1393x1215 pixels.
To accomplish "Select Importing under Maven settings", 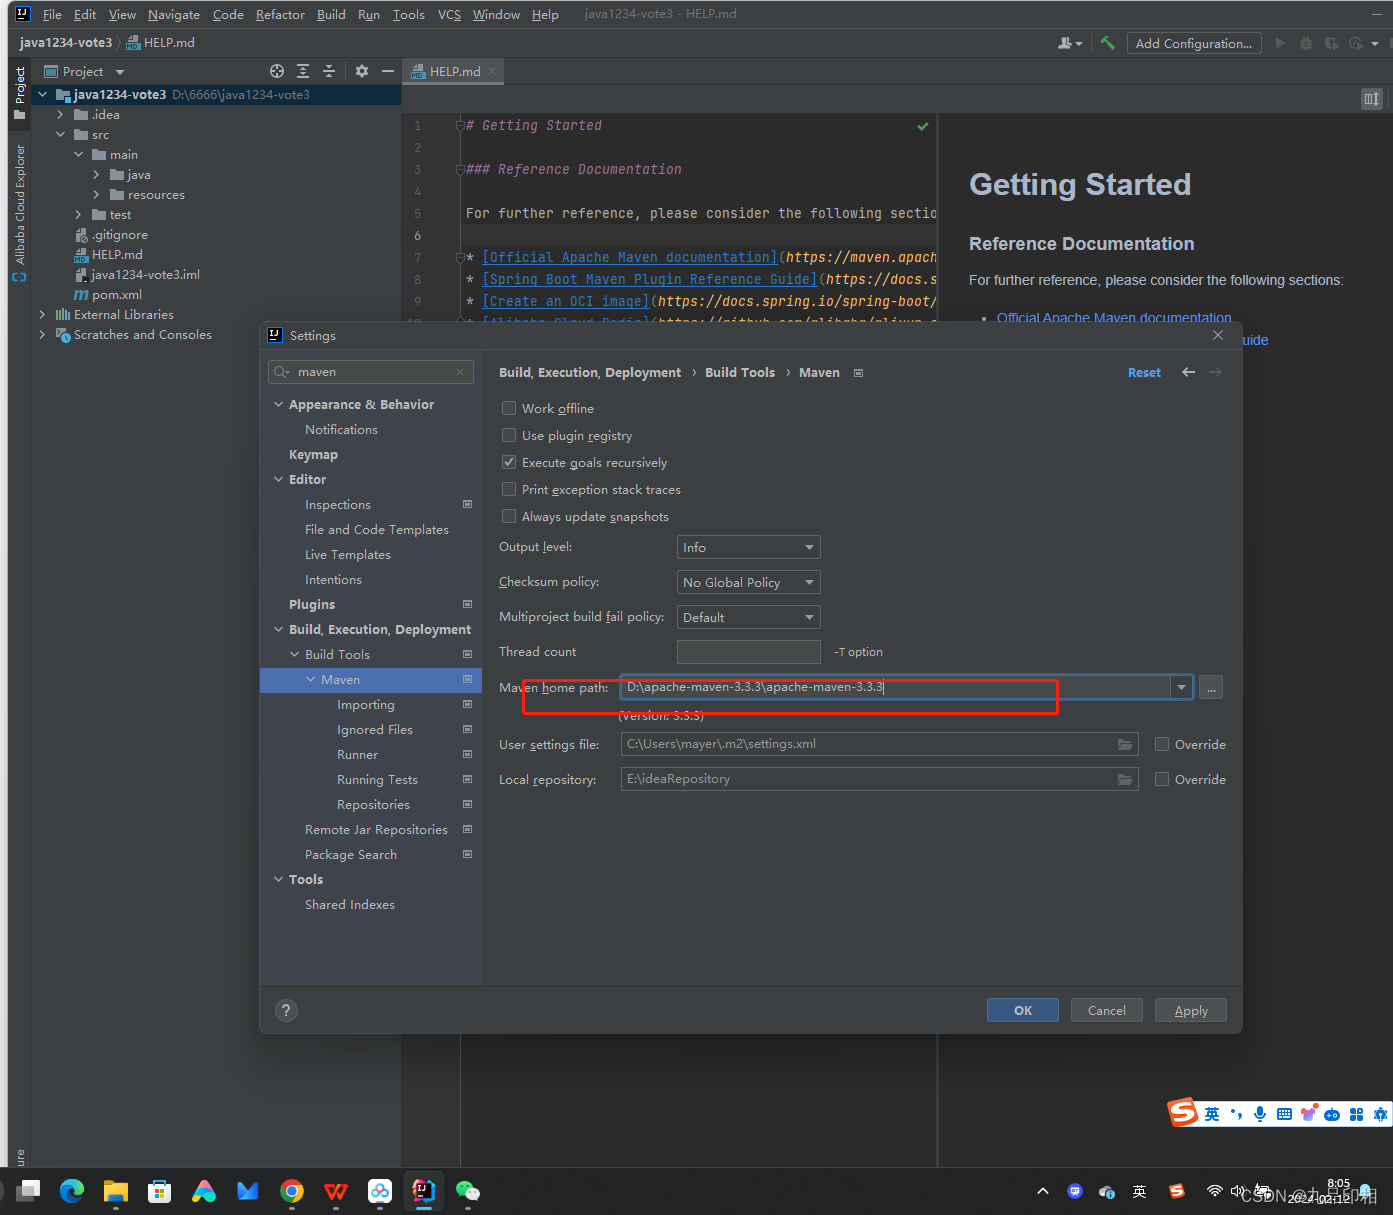I will point(366,705).
